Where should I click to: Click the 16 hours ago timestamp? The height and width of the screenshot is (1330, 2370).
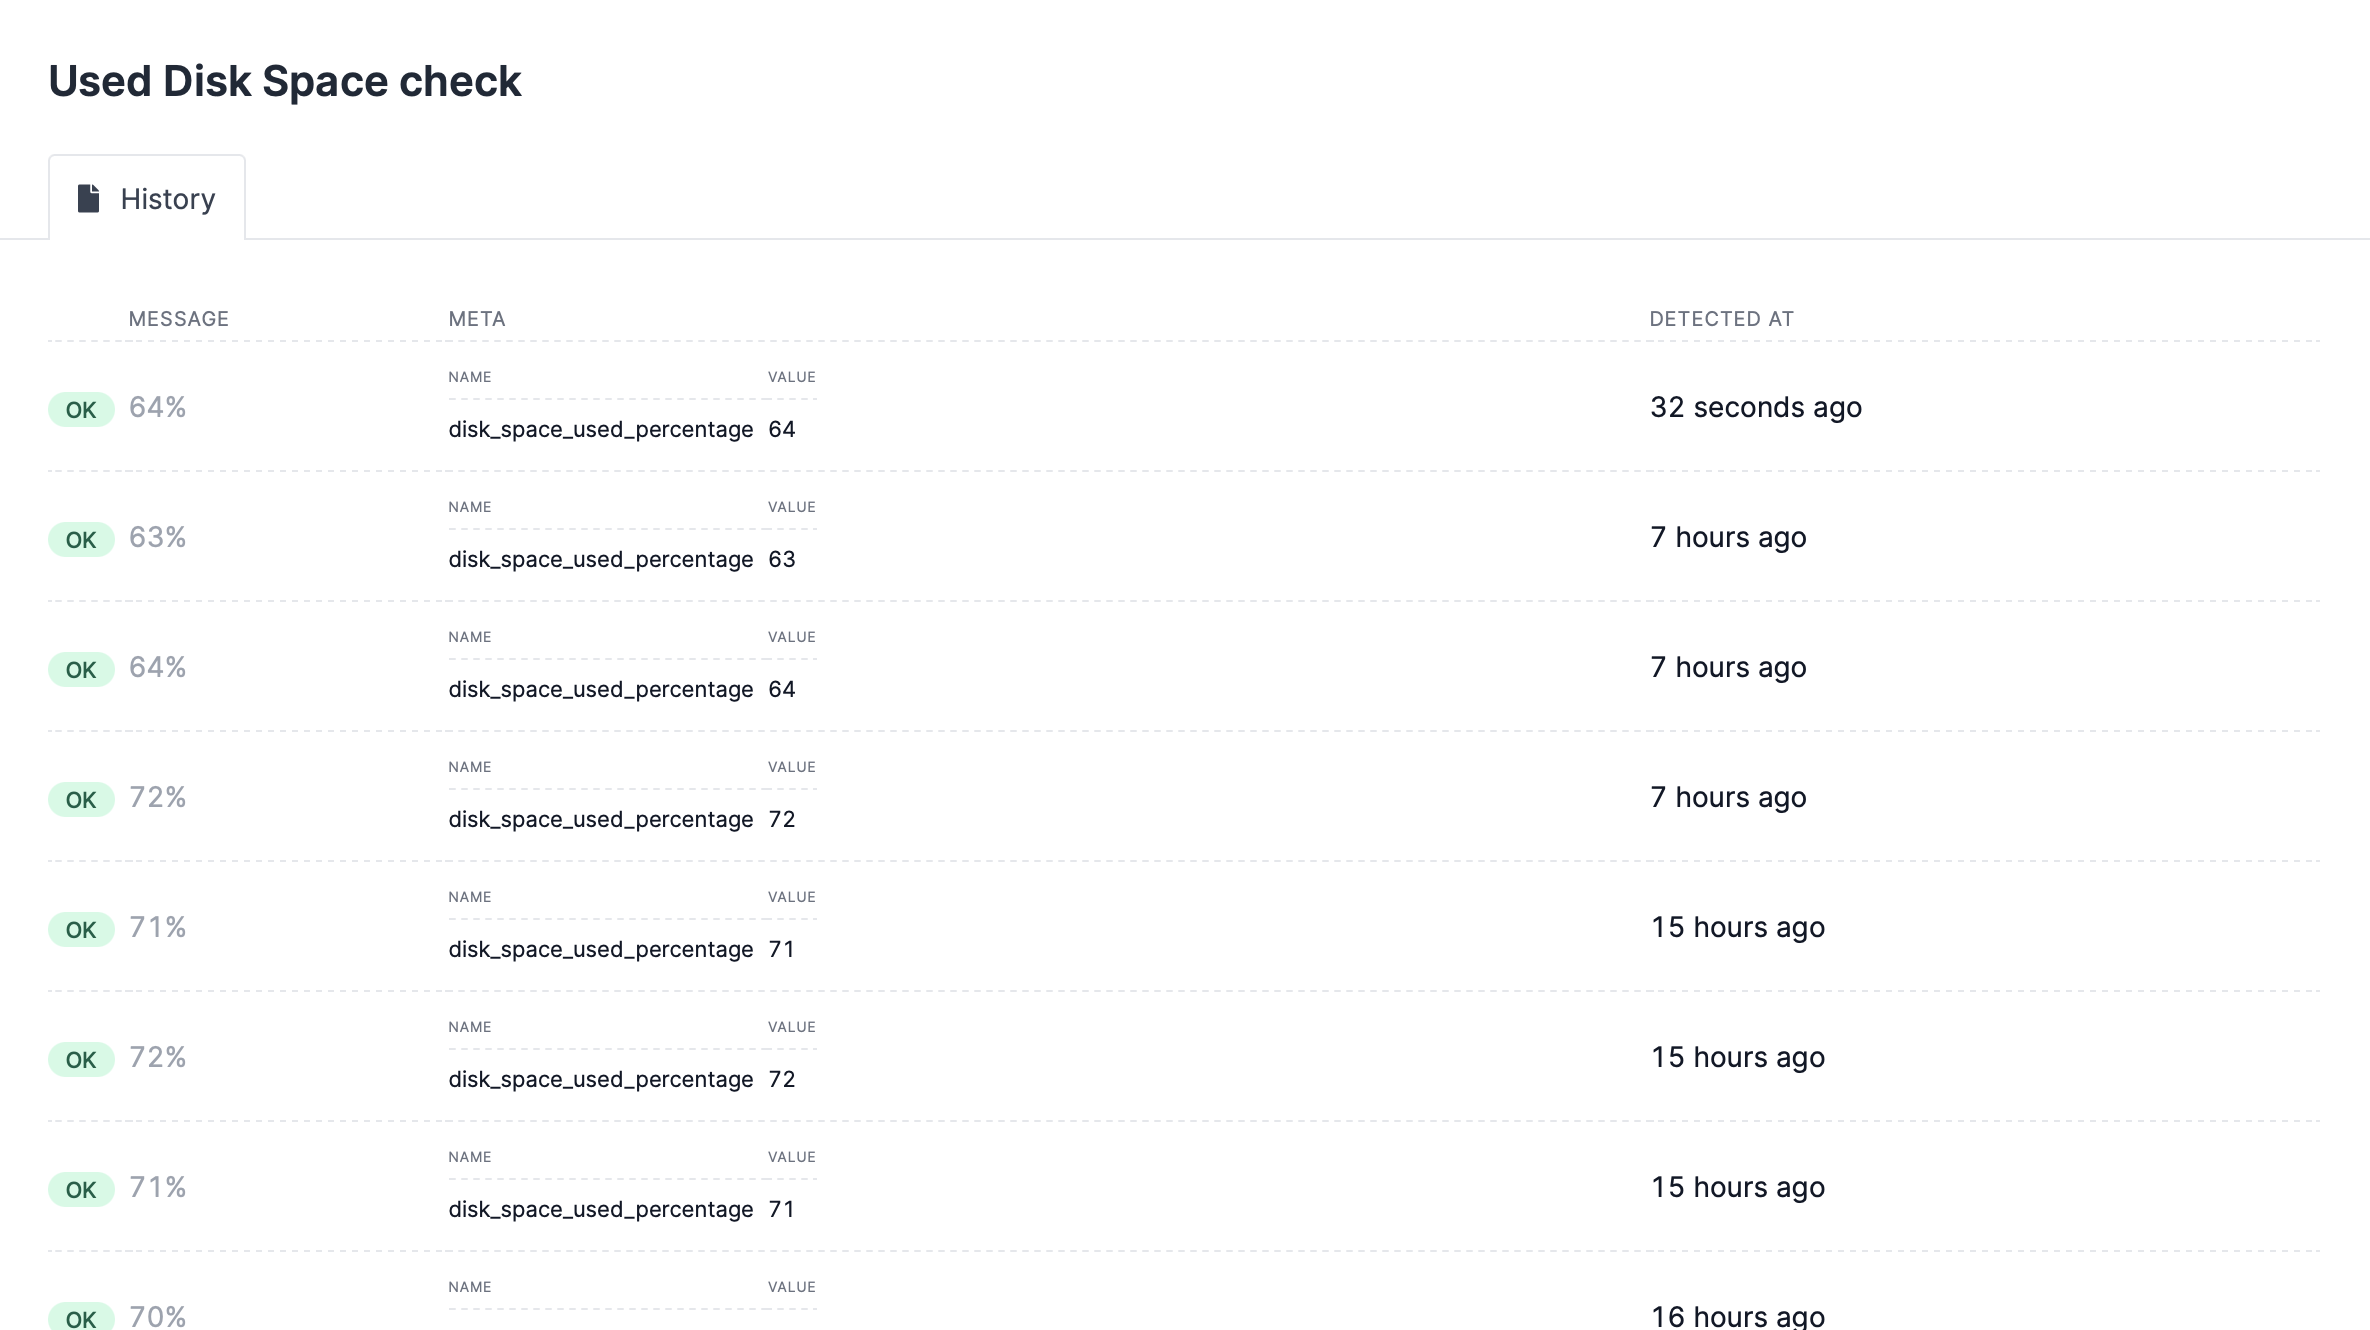point(1738,1315)
